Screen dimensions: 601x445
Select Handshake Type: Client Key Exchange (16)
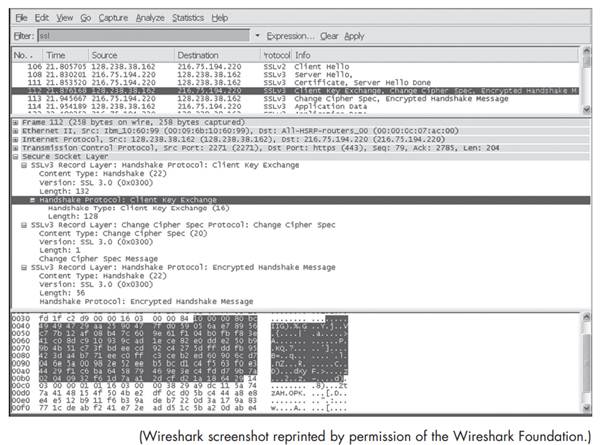pyautogui.click(x=139, y=208)
